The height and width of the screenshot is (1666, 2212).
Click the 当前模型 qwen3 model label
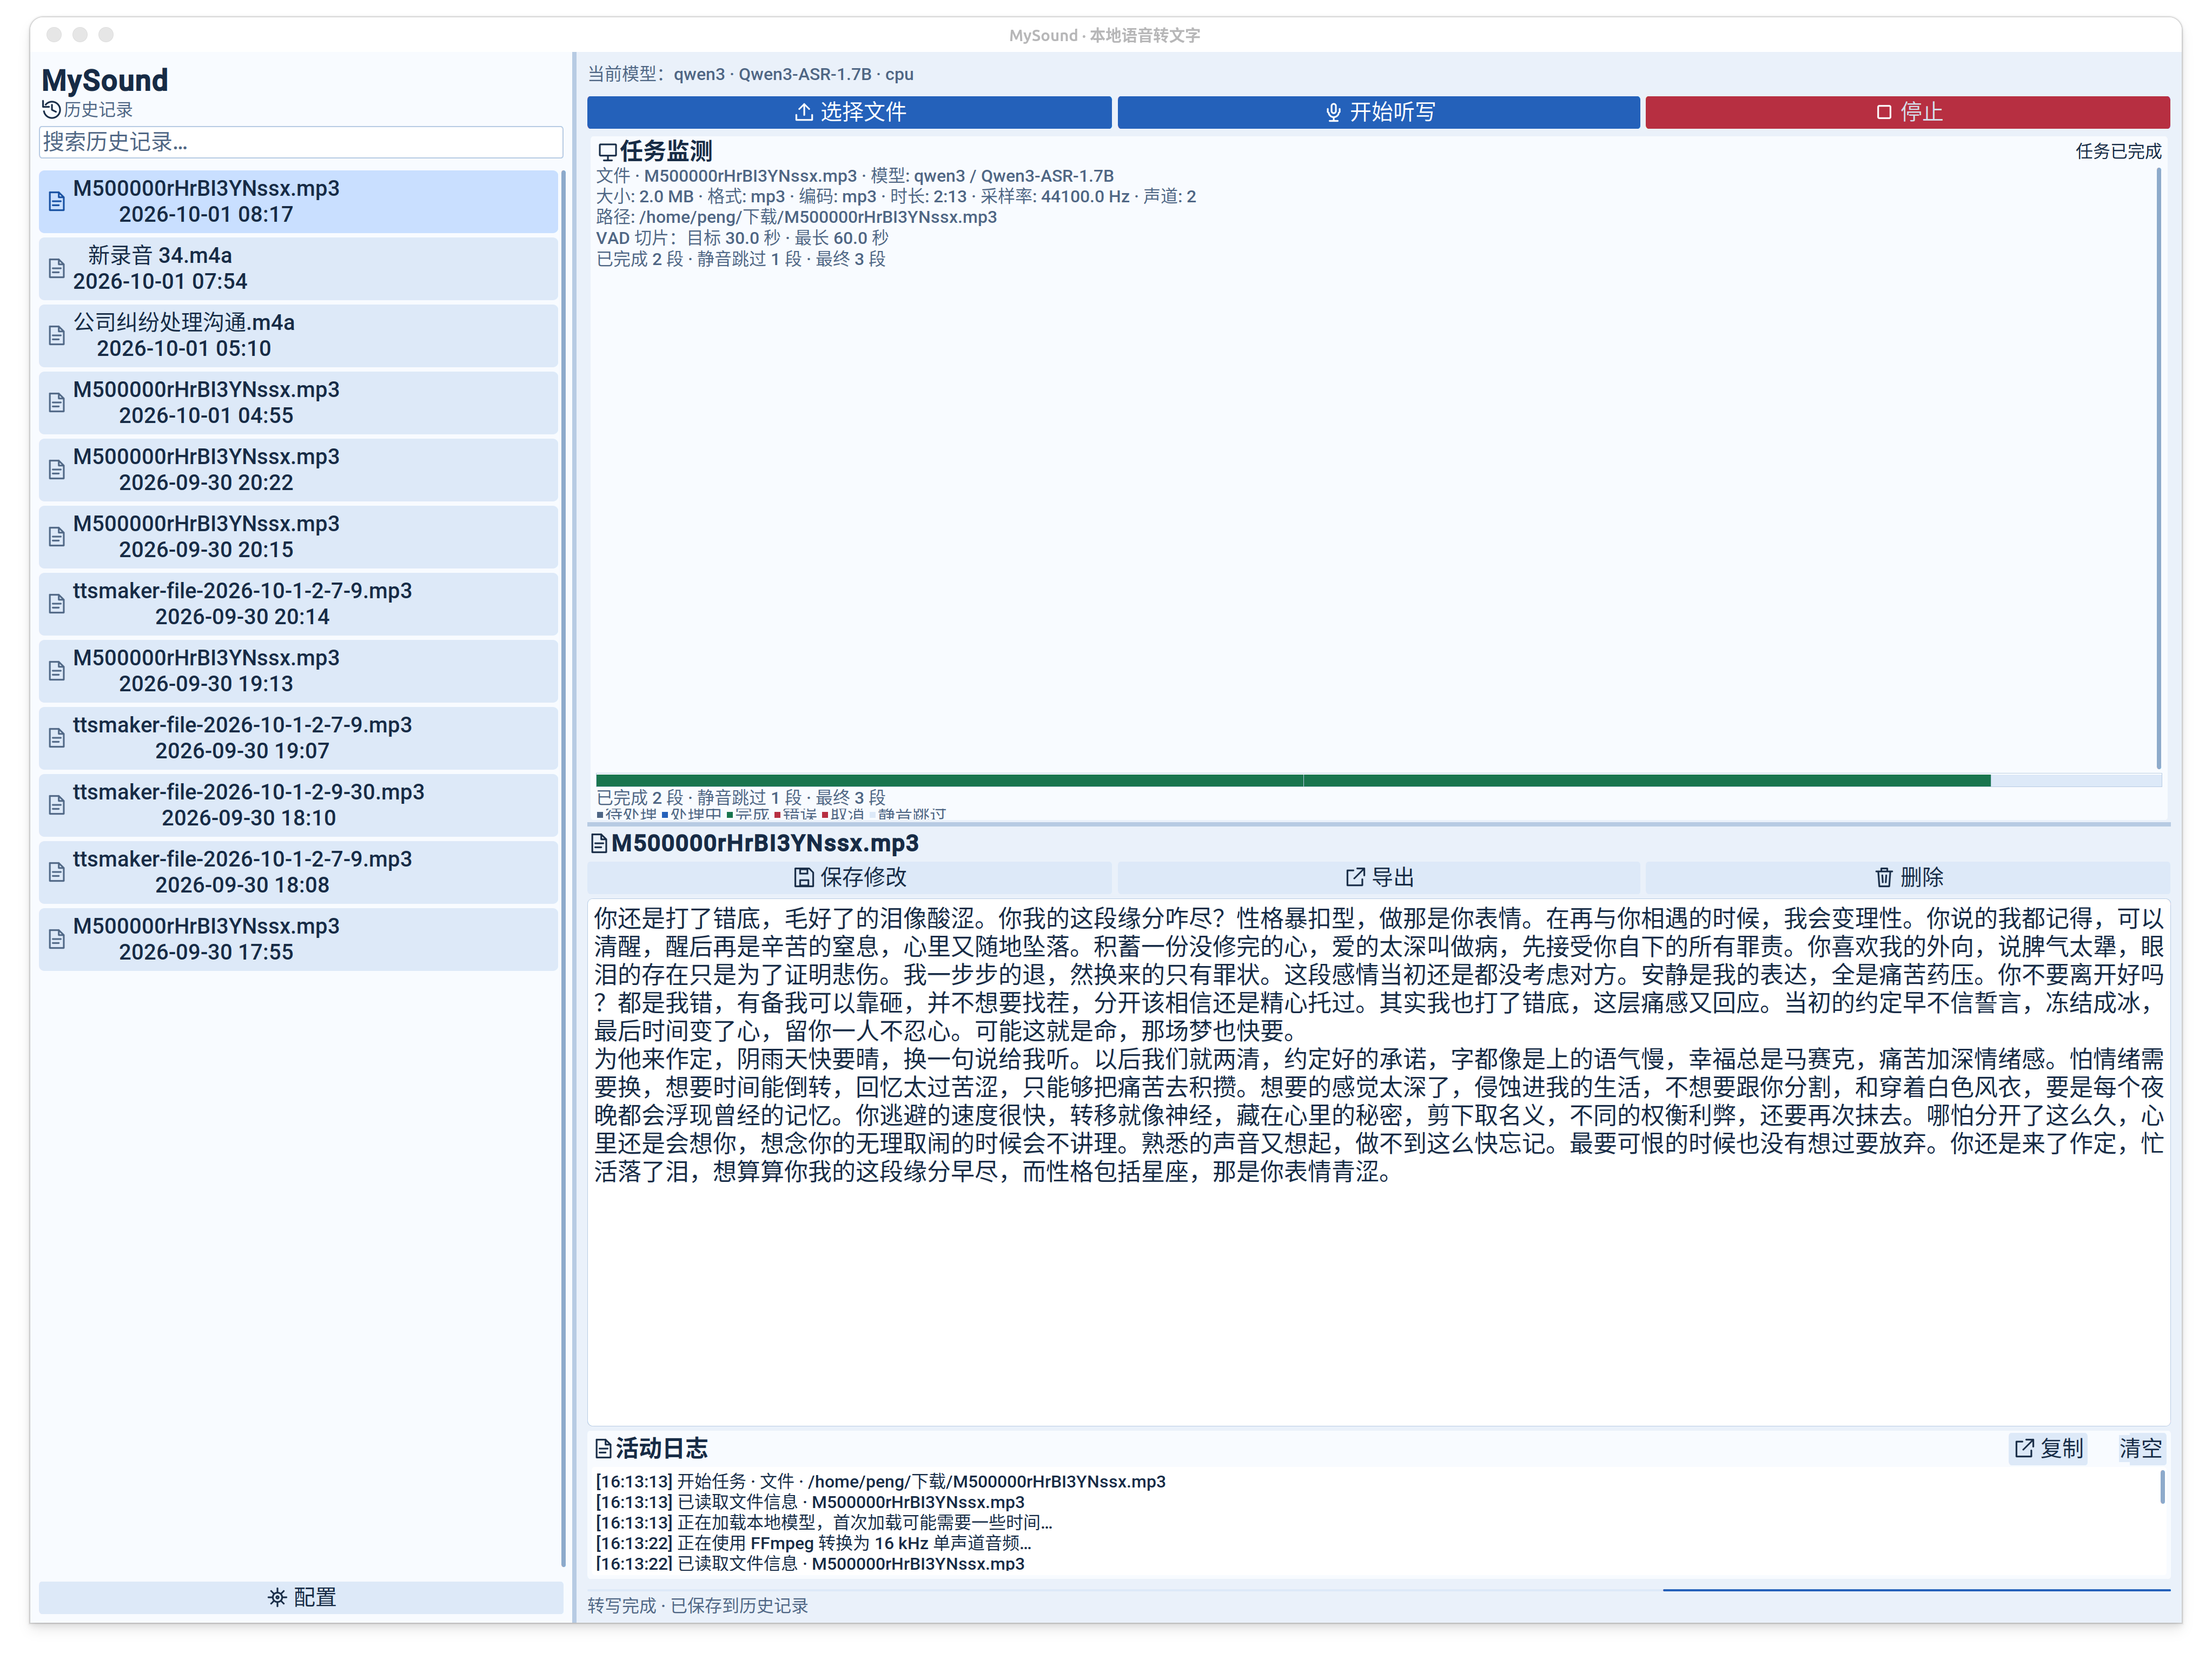click(x=750, y=74)
